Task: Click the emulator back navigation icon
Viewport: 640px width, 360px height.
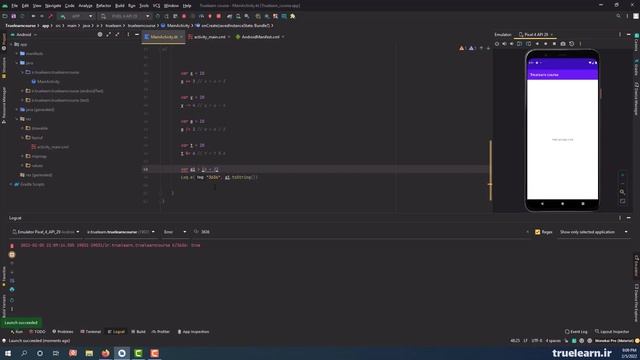Action: click(537, 44)
